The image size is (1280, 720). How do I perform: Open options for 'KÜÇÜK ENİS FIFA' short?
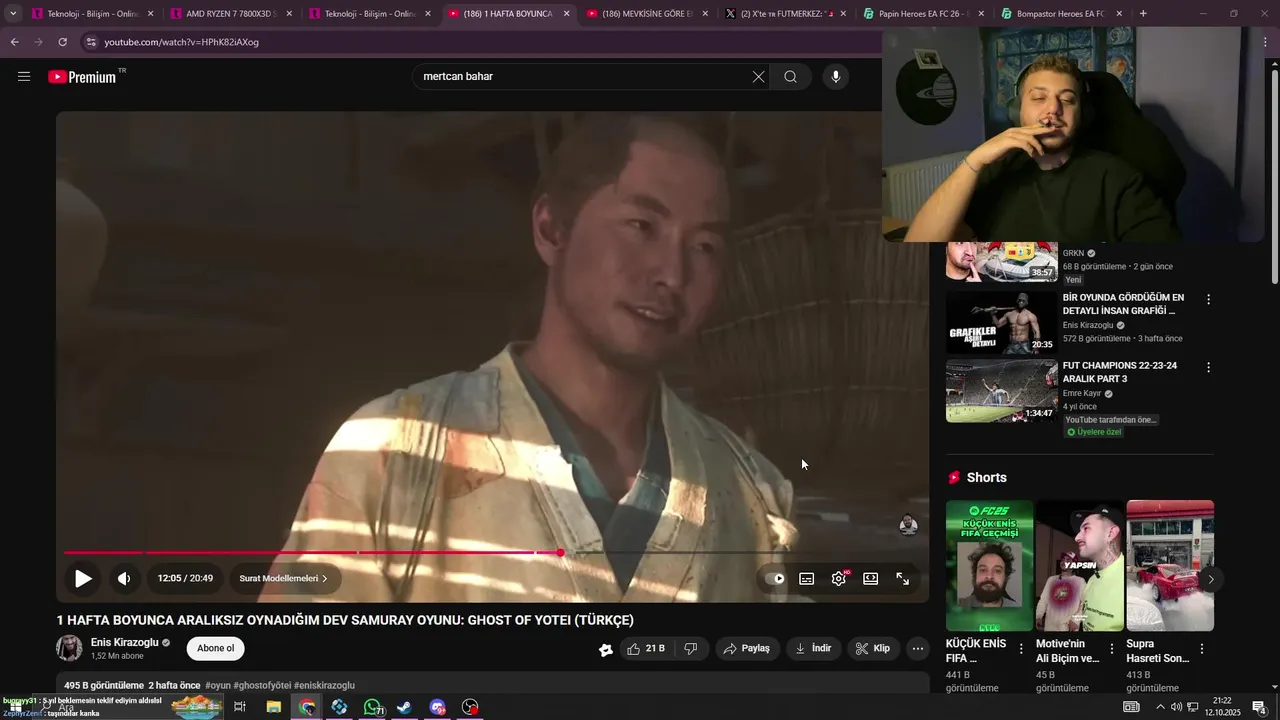pos(1021,649)
